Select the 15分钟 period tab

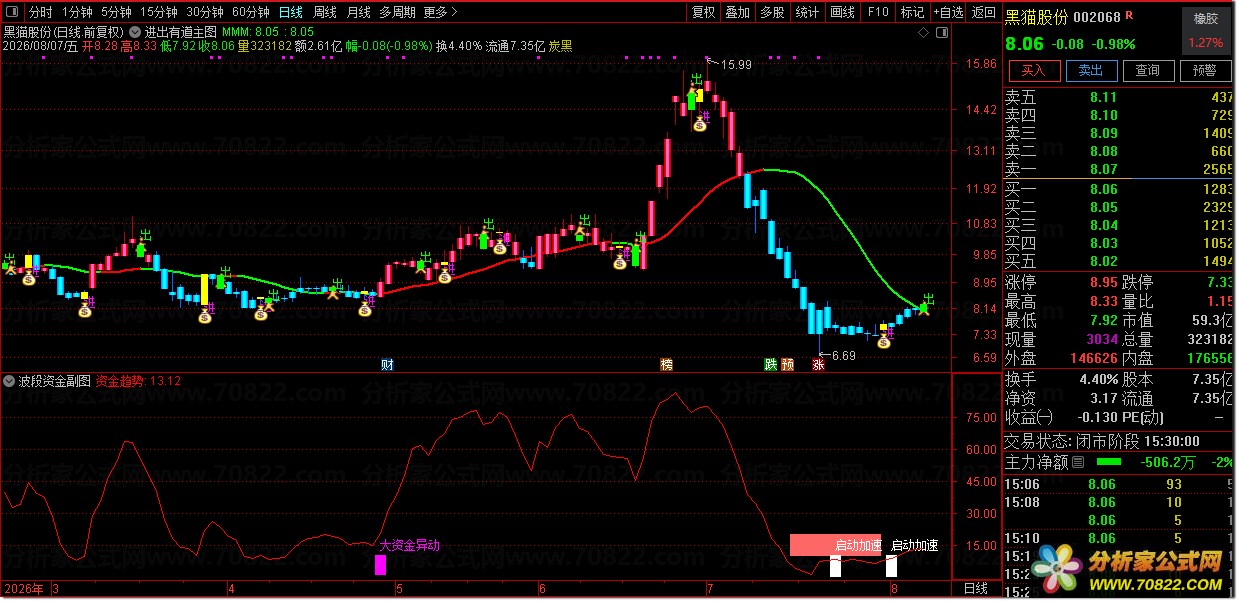click(x=159, y=12)
